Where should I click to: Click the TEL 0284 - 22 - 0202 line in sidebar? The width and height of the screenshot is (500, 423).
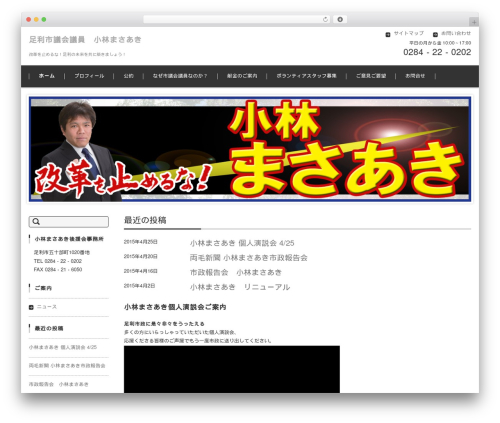[58, 261]
